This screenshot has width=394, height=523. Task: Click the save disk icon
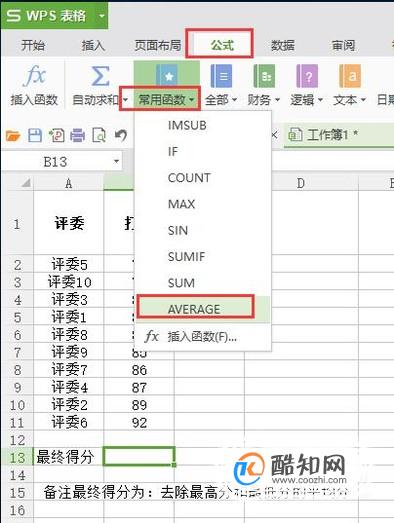coord(35,136)
